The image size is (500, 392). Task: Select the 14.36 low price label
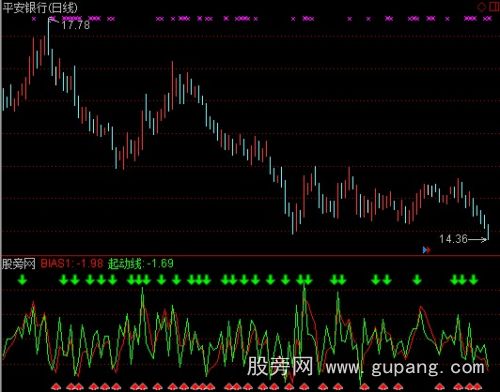point(453,239)
